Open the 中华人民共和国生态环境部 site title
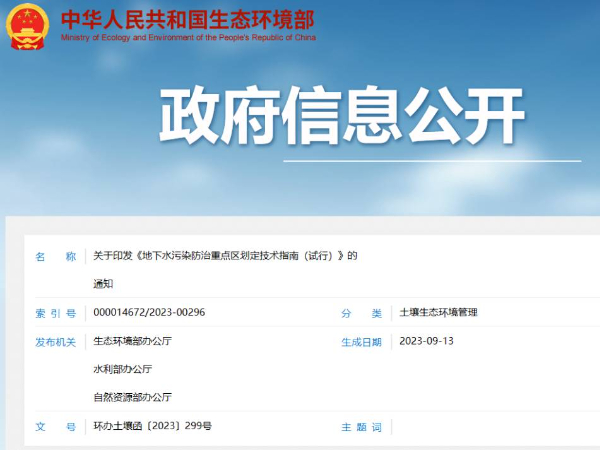 tap(188, 20)
